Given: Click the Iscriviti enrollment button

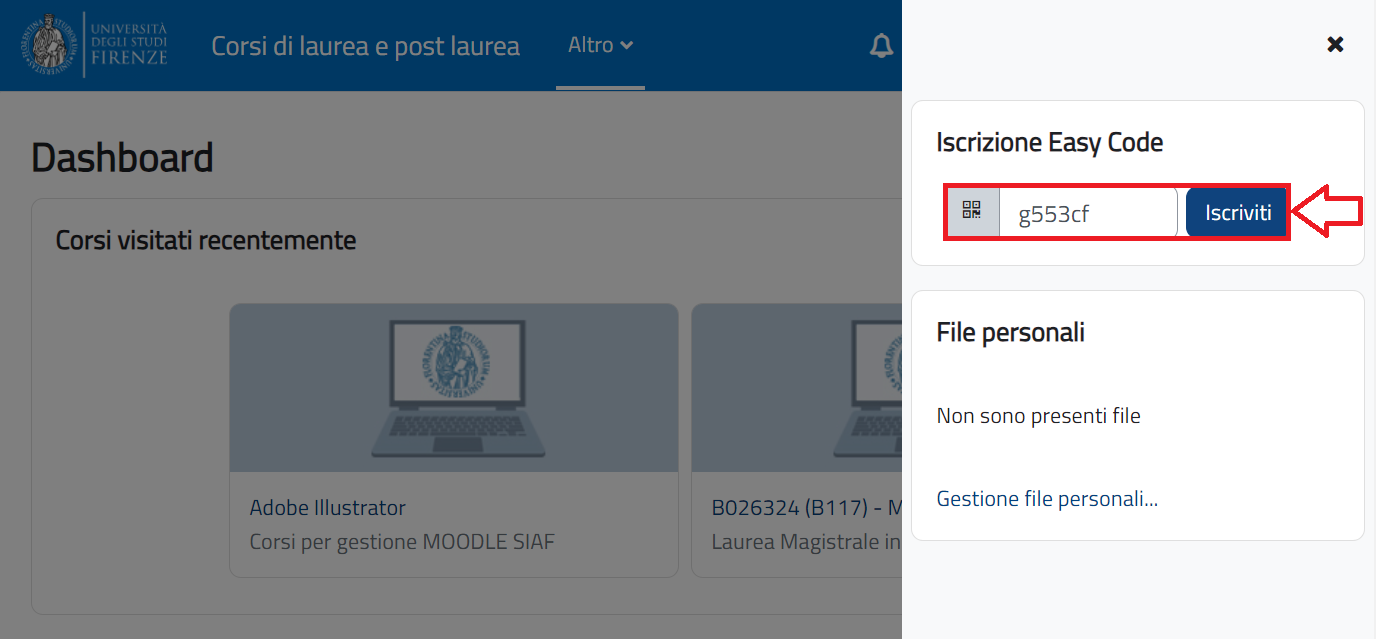Looking at the screenshot, I should [1236, 211].
